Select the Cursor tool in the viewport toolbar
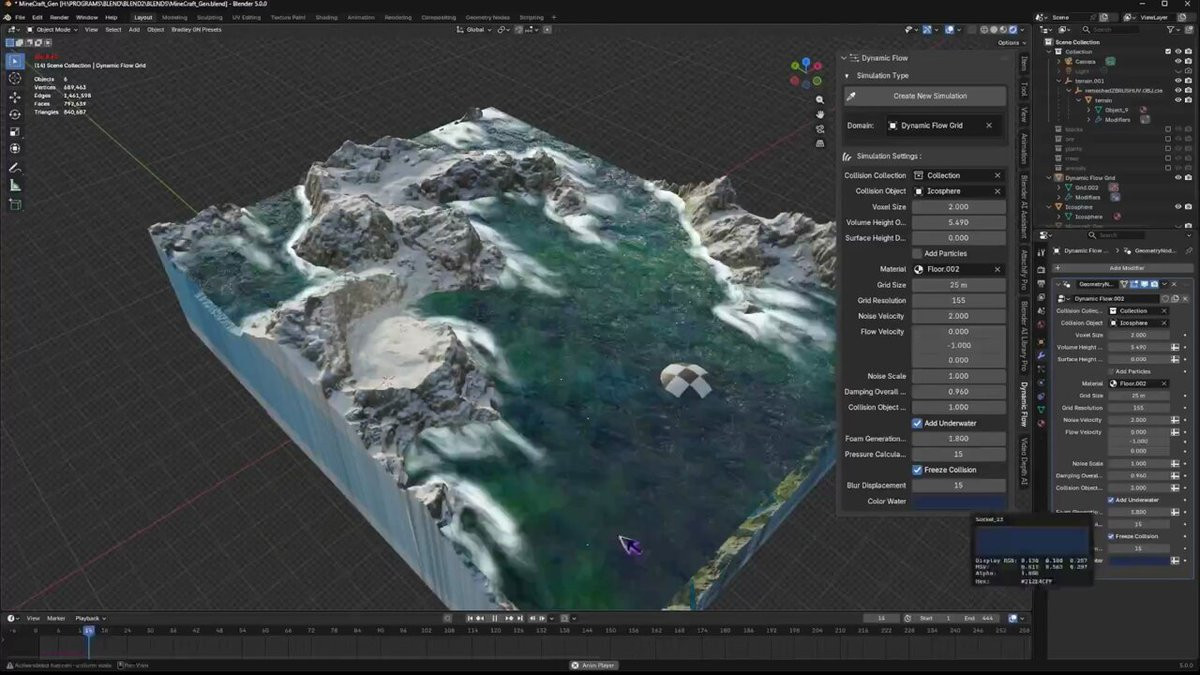1200x675 pixels. [x=15, y=78]
